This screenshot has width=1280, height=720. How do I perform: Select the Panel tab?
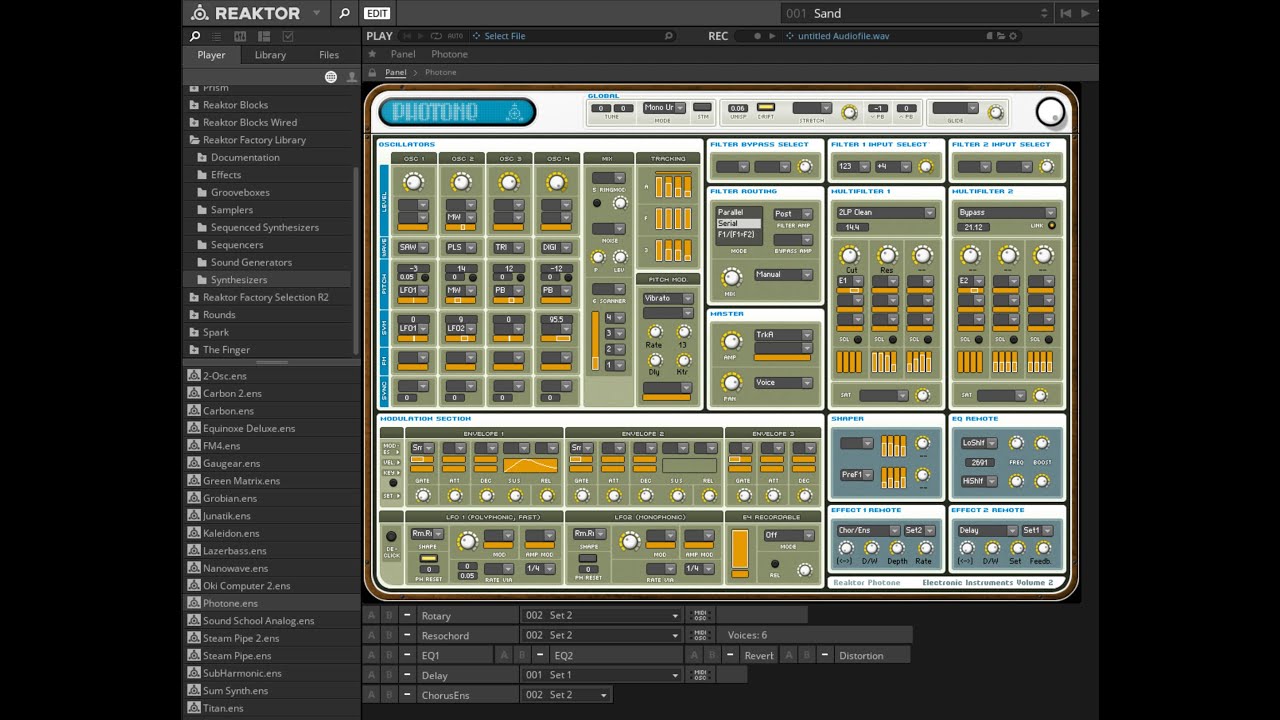pos(403,54)
